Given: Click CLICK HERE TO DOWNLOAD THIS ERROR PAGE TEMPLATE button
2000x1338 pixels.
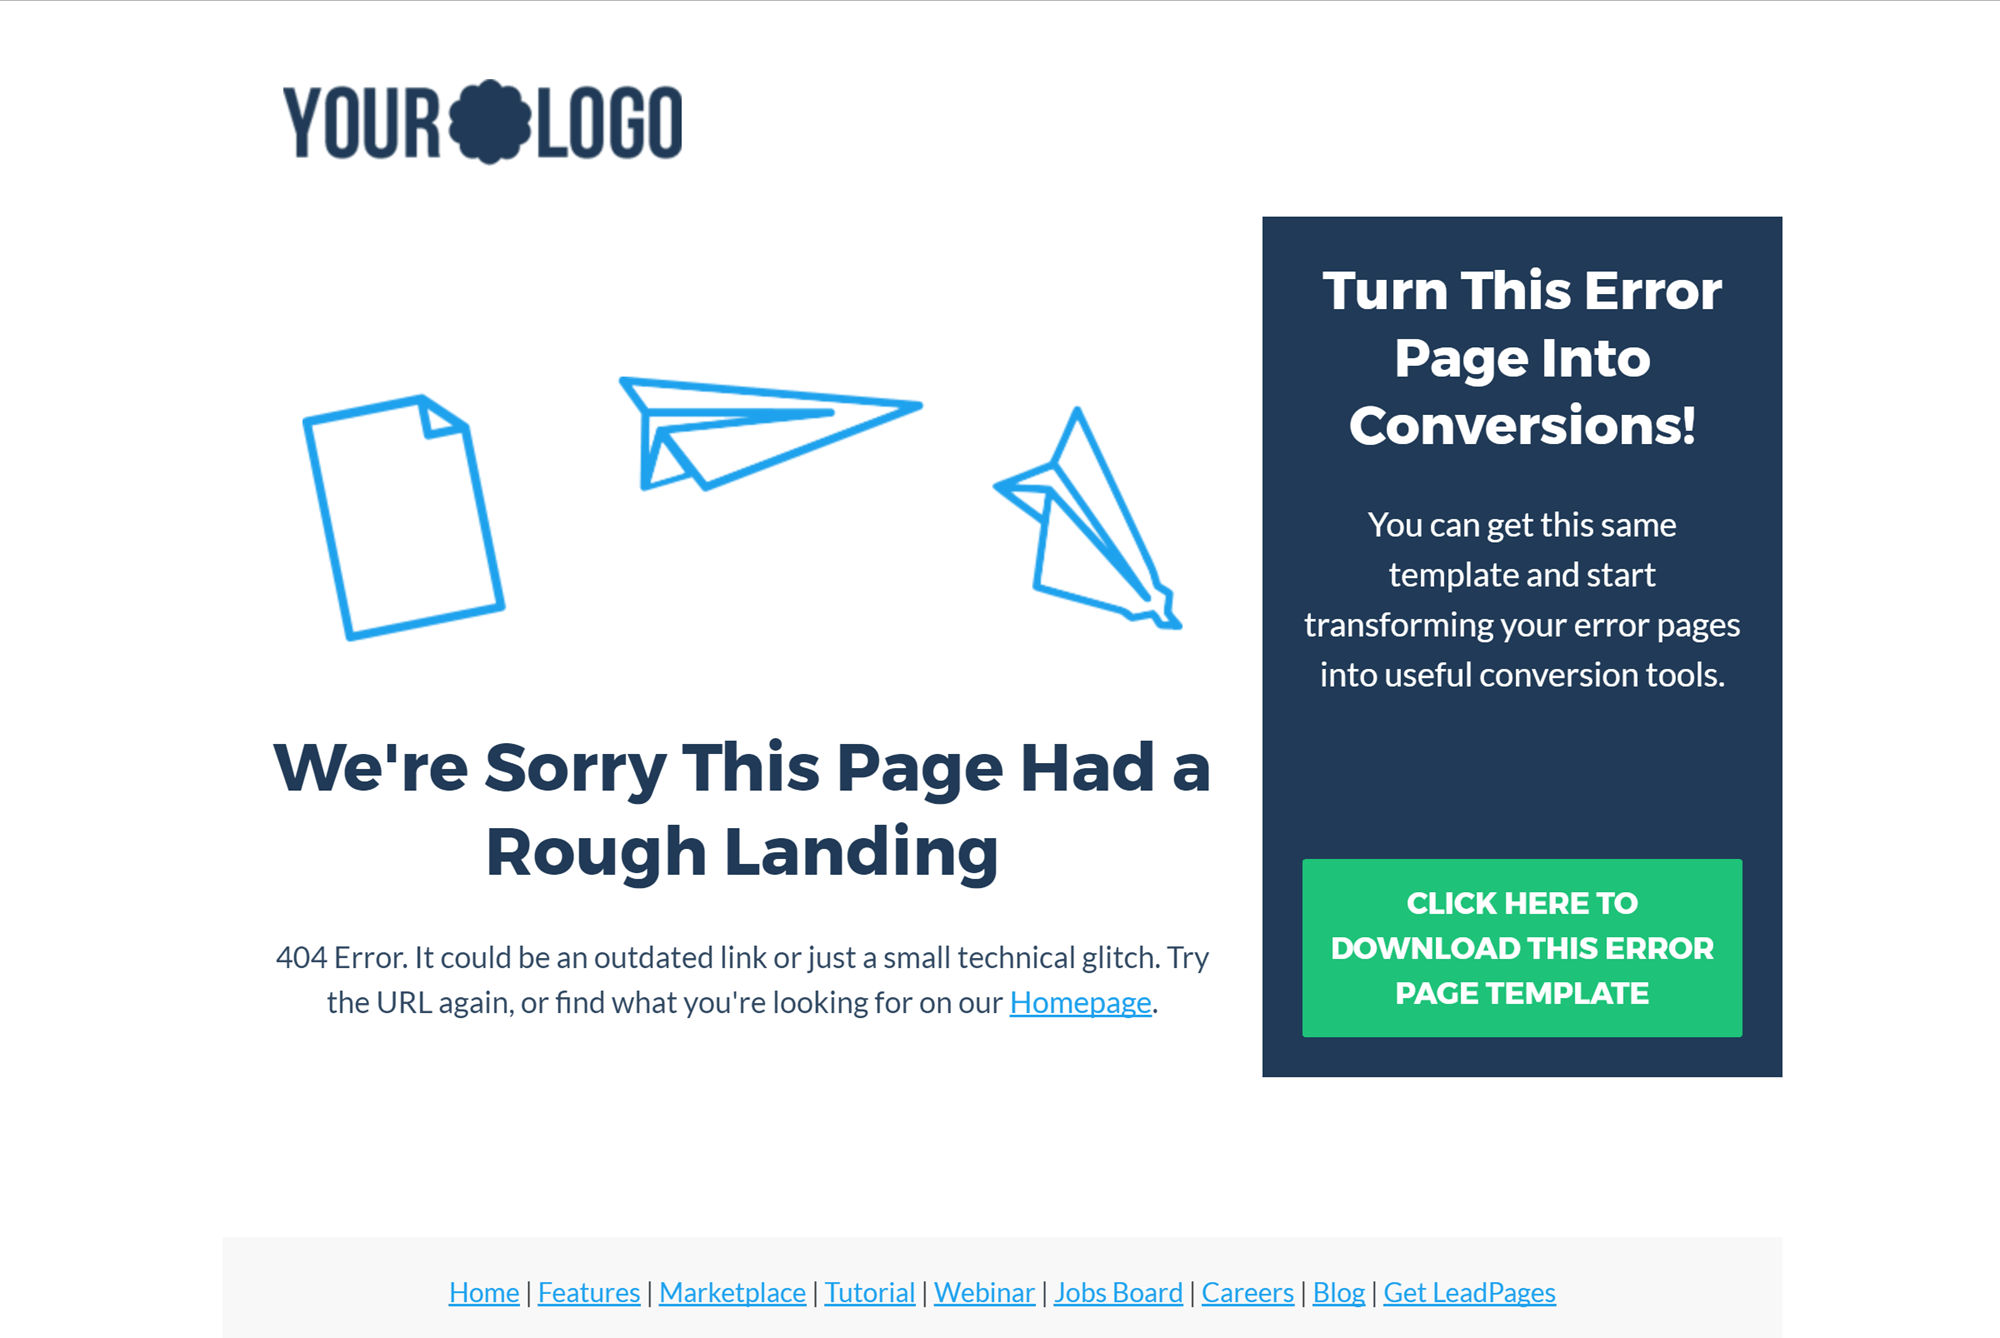Looking at the screenshot, I should pyautogui.click(x=1521, y=947).
